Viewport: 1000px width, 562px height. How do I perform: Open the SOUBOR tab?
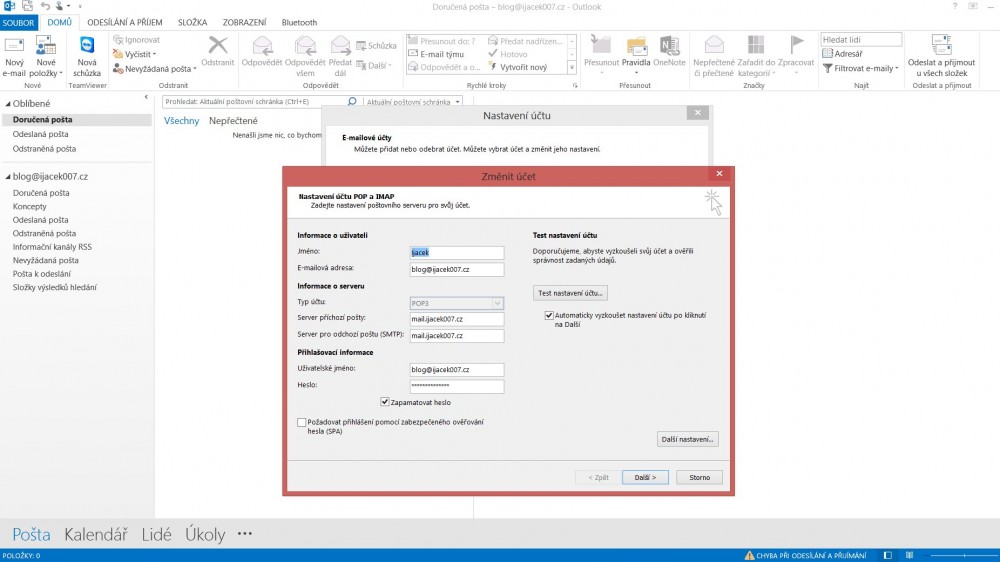tap(19, 22)
